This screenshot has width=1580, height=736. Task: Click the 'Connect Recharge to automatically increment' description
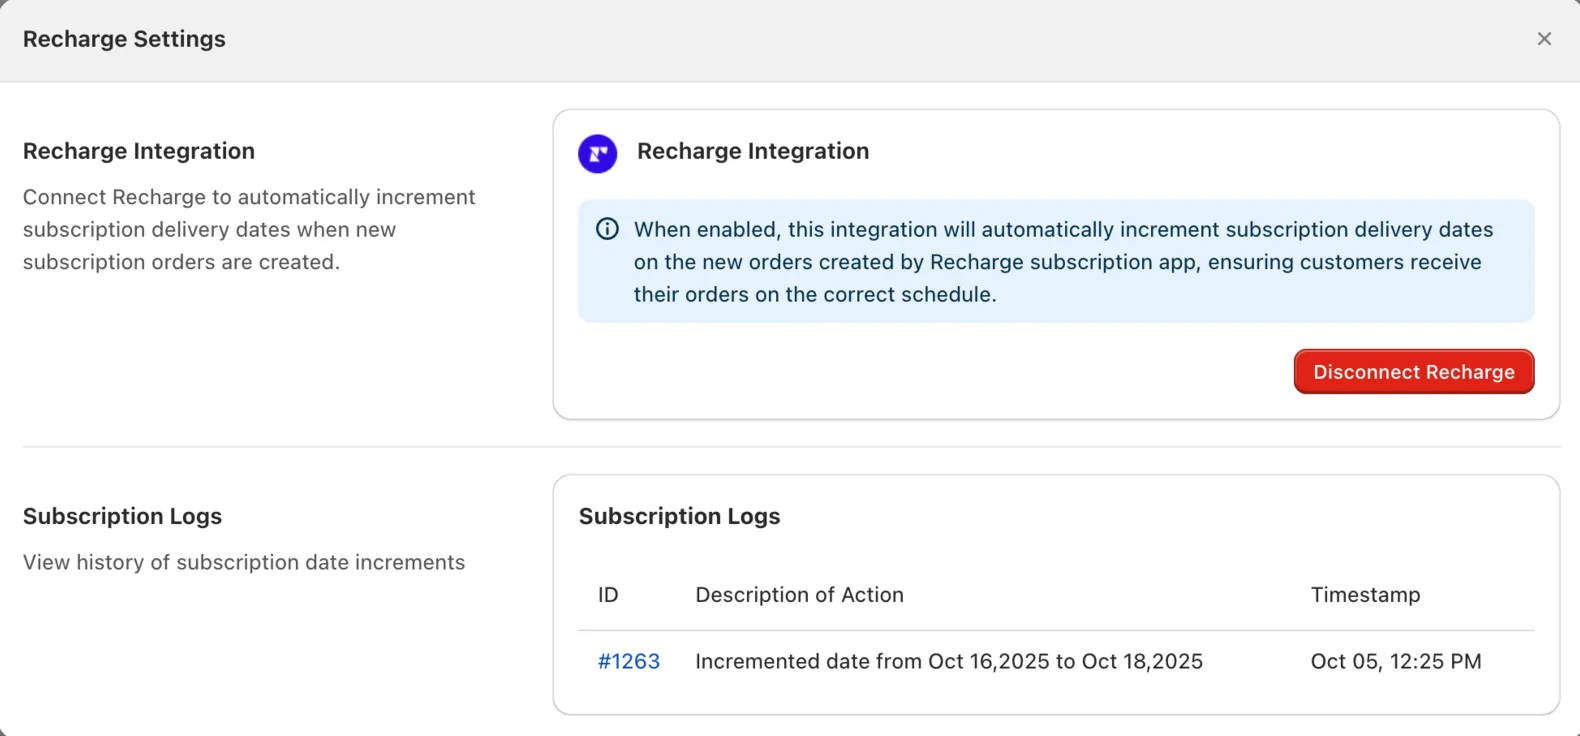click(x=249, y=229)
